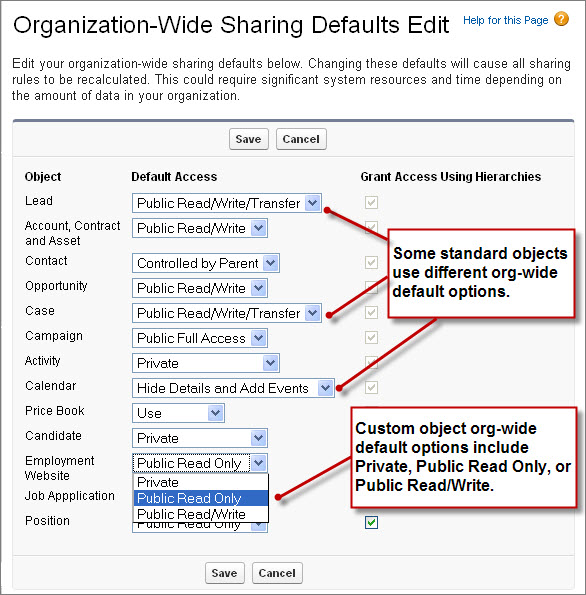Screen dimensions: 586x595
Task: Click the page title Organization-Wide Sharing Defaults Edit
Action: tap(231, 25)
